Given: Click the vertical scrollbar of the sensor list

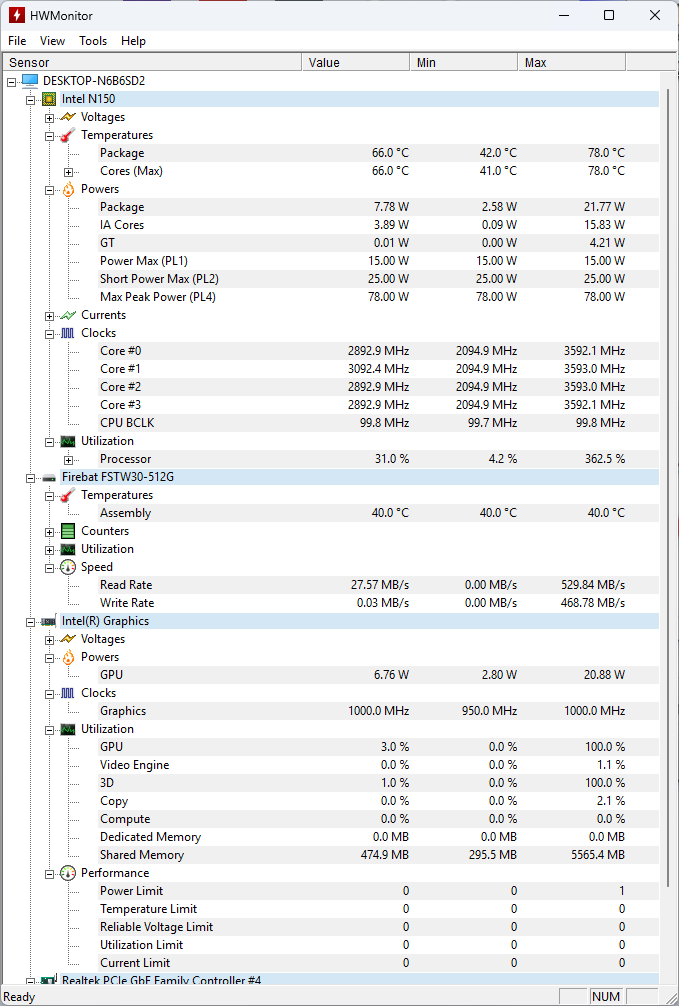Looking at the screenshot, I should click(668, 500).
